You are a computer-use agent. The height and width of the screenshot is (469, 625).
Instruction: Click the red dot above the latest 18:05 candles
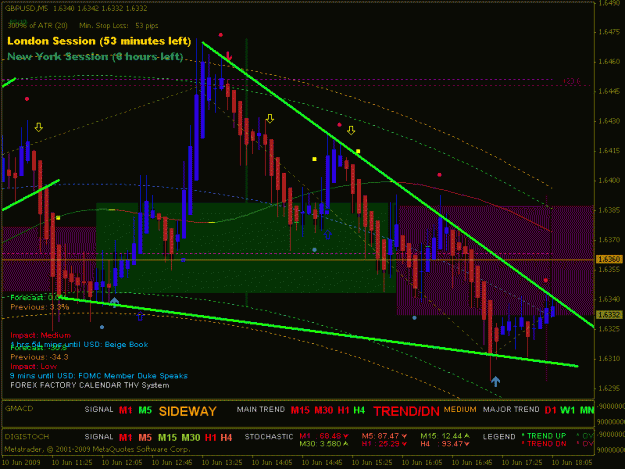point(546,281)
